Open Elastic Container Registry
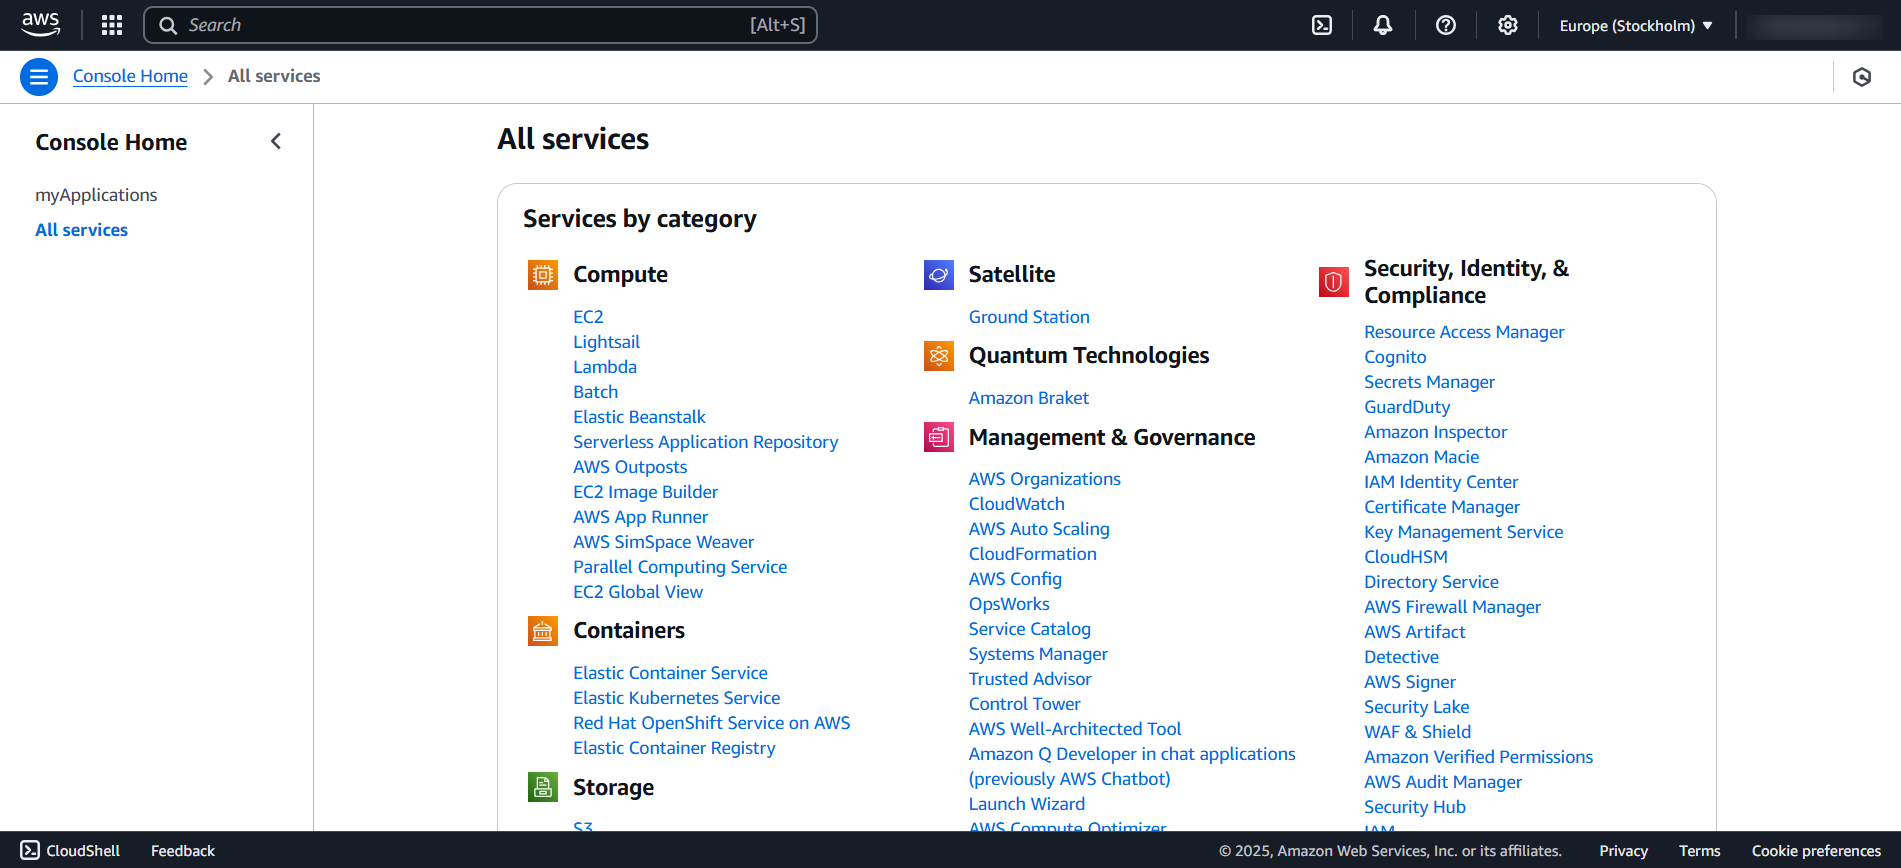The width and height of the screenshot is (1901, 868). 674,748
